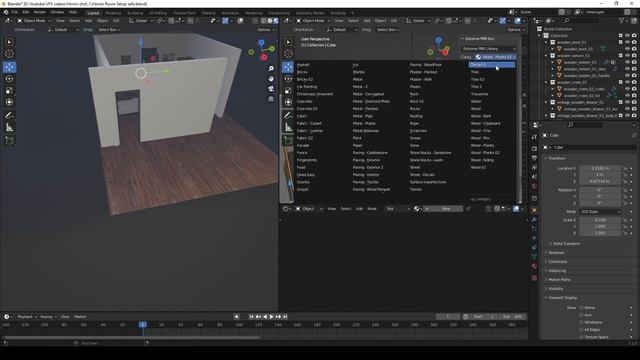The height and width of the screenshot is (360, 640).
Task: Open the Render properties tab icon
Action: 534,149
